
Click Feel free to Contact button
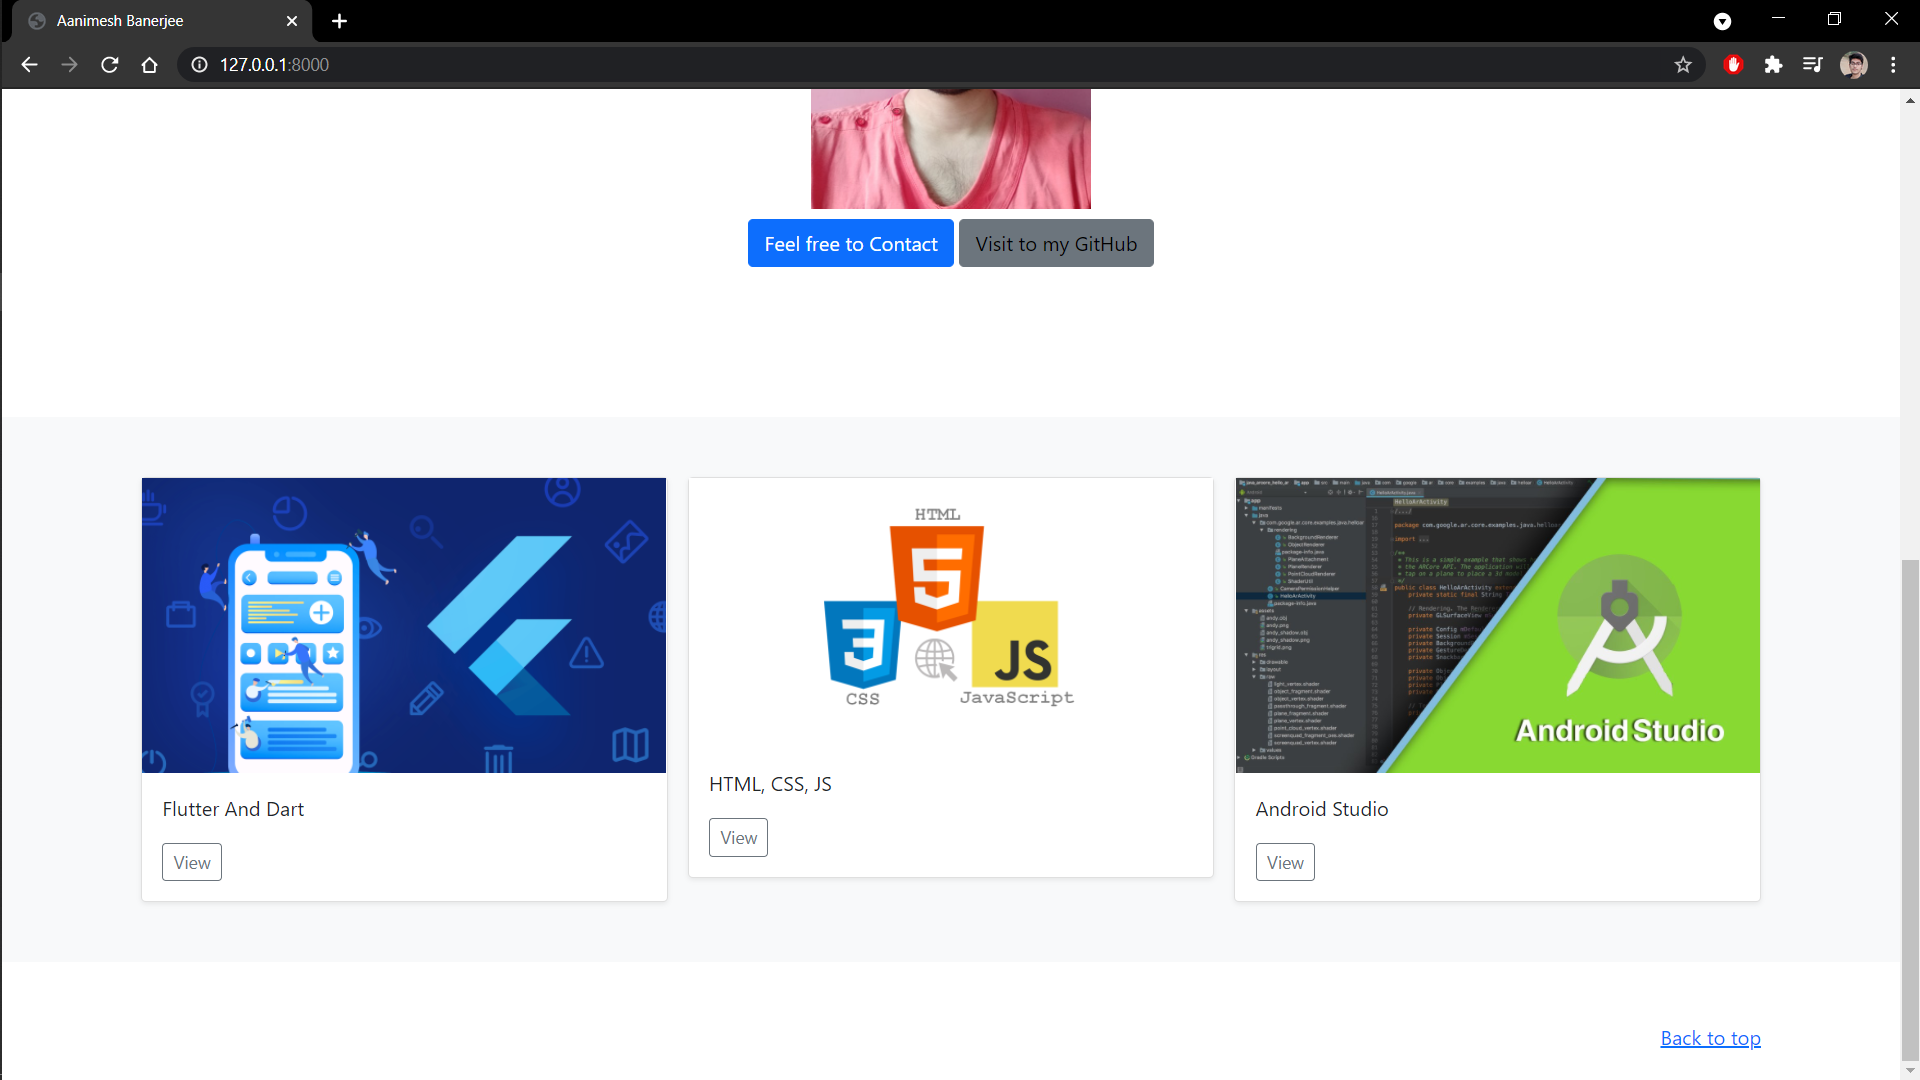click(x=851, y=243)
